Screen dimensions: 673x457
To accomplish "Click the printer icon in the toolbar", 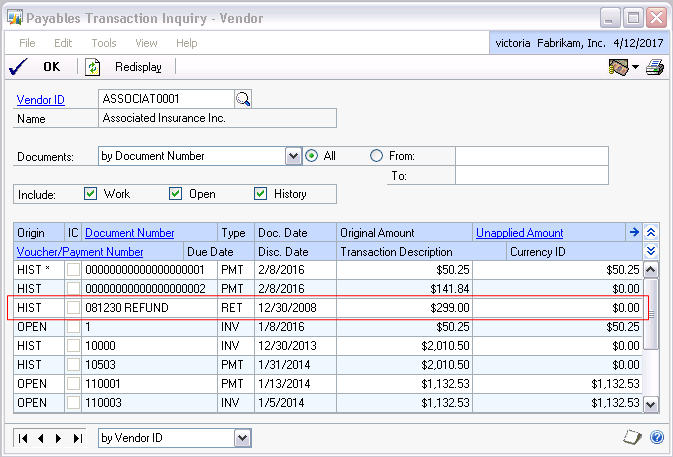I will pos(655,67).
